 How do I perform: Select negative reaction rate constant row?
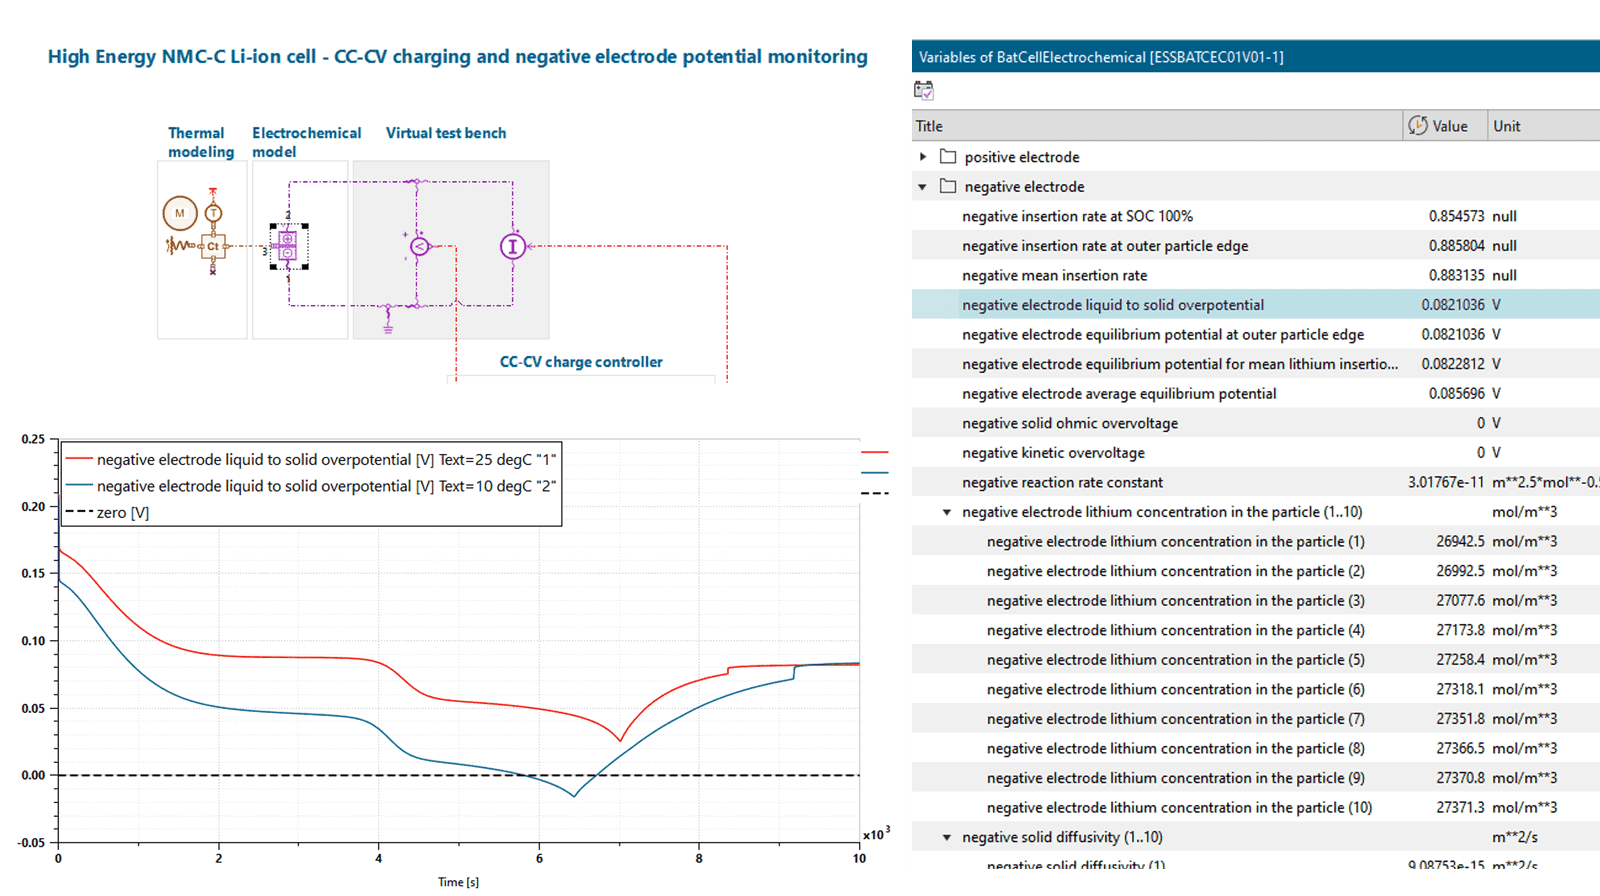tap(1256, 482)
